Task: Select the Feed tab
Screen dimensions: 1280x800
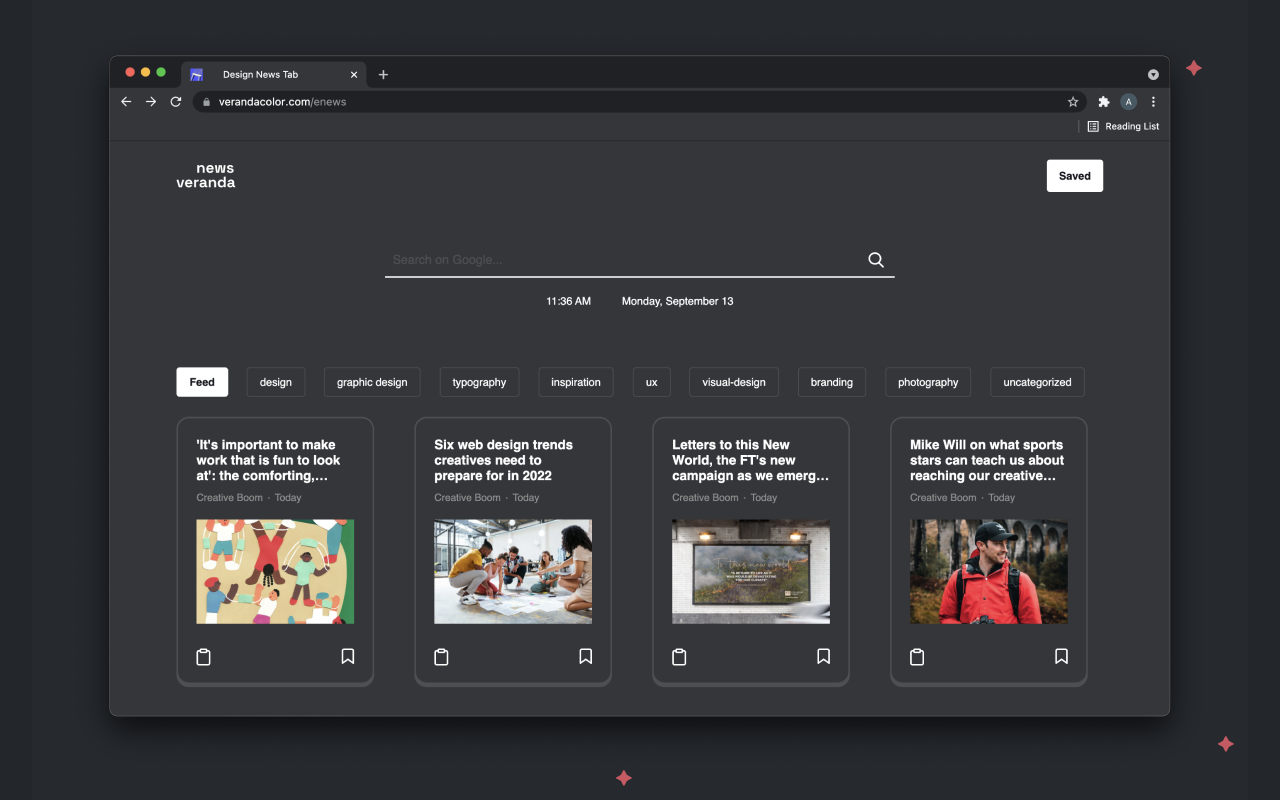Action: tap(201, 382)
